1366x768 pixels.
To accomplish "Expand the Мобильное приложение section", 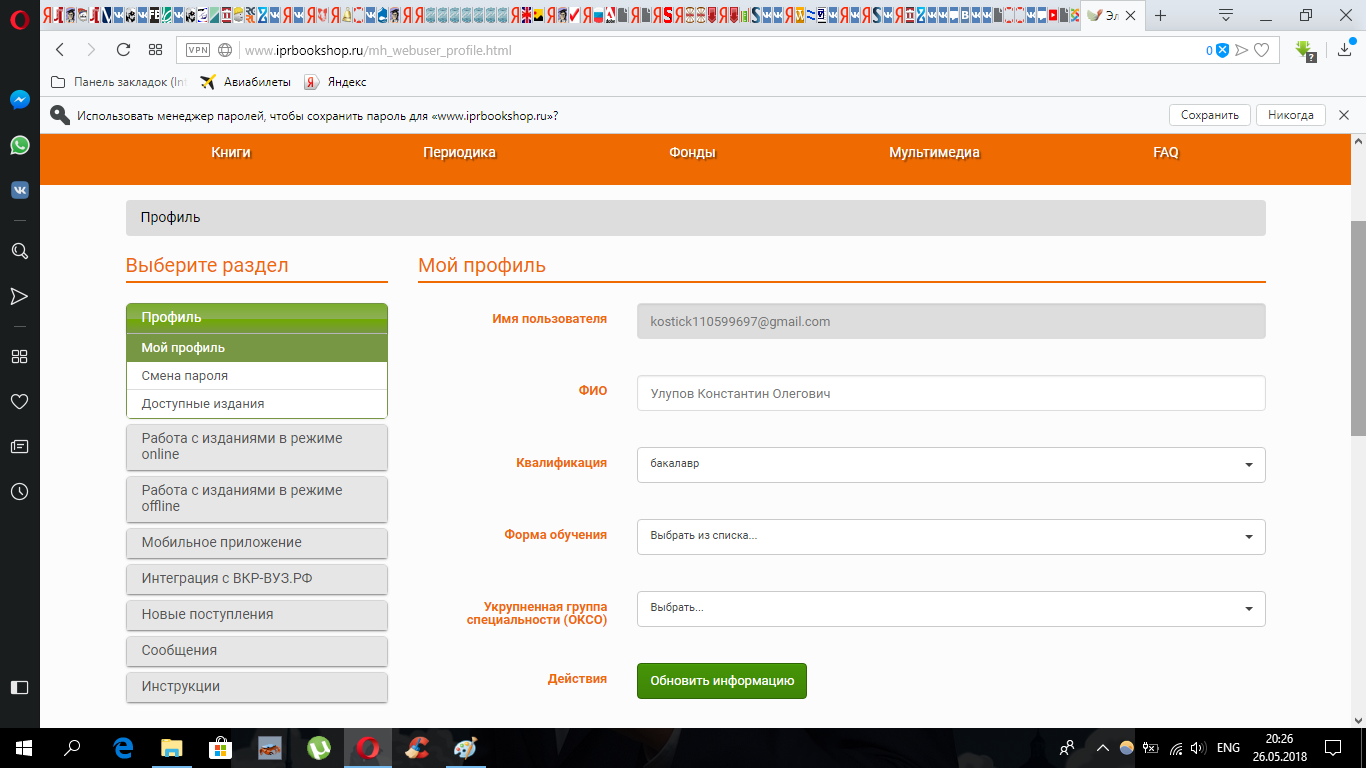I will tap(257, 542).
